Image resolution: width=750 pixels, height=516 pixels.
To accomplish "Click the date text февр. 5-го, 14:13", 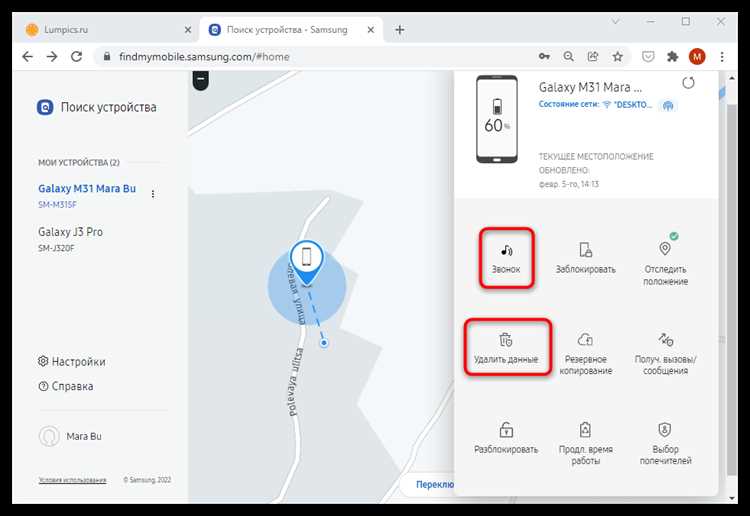I will (569, 184).
